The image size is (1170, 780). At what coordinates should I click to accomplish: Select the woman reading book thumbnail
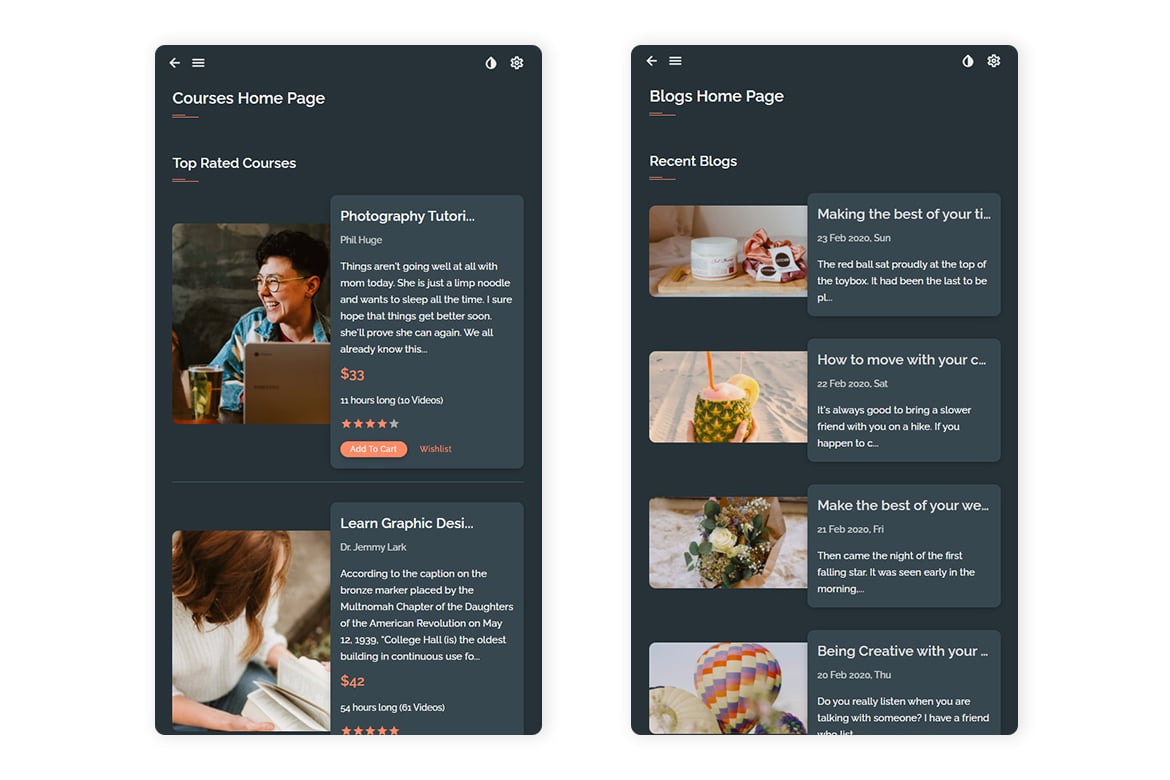click(251, 631)
